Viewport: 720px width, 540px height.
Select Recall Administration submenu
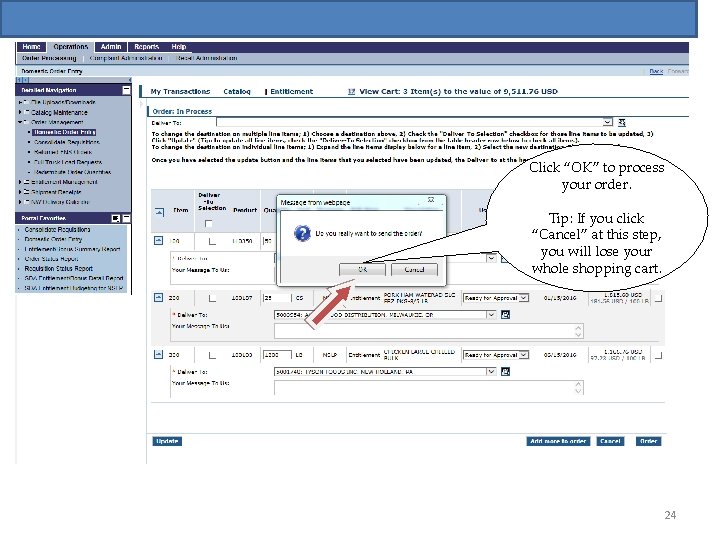tap(207, 58)
